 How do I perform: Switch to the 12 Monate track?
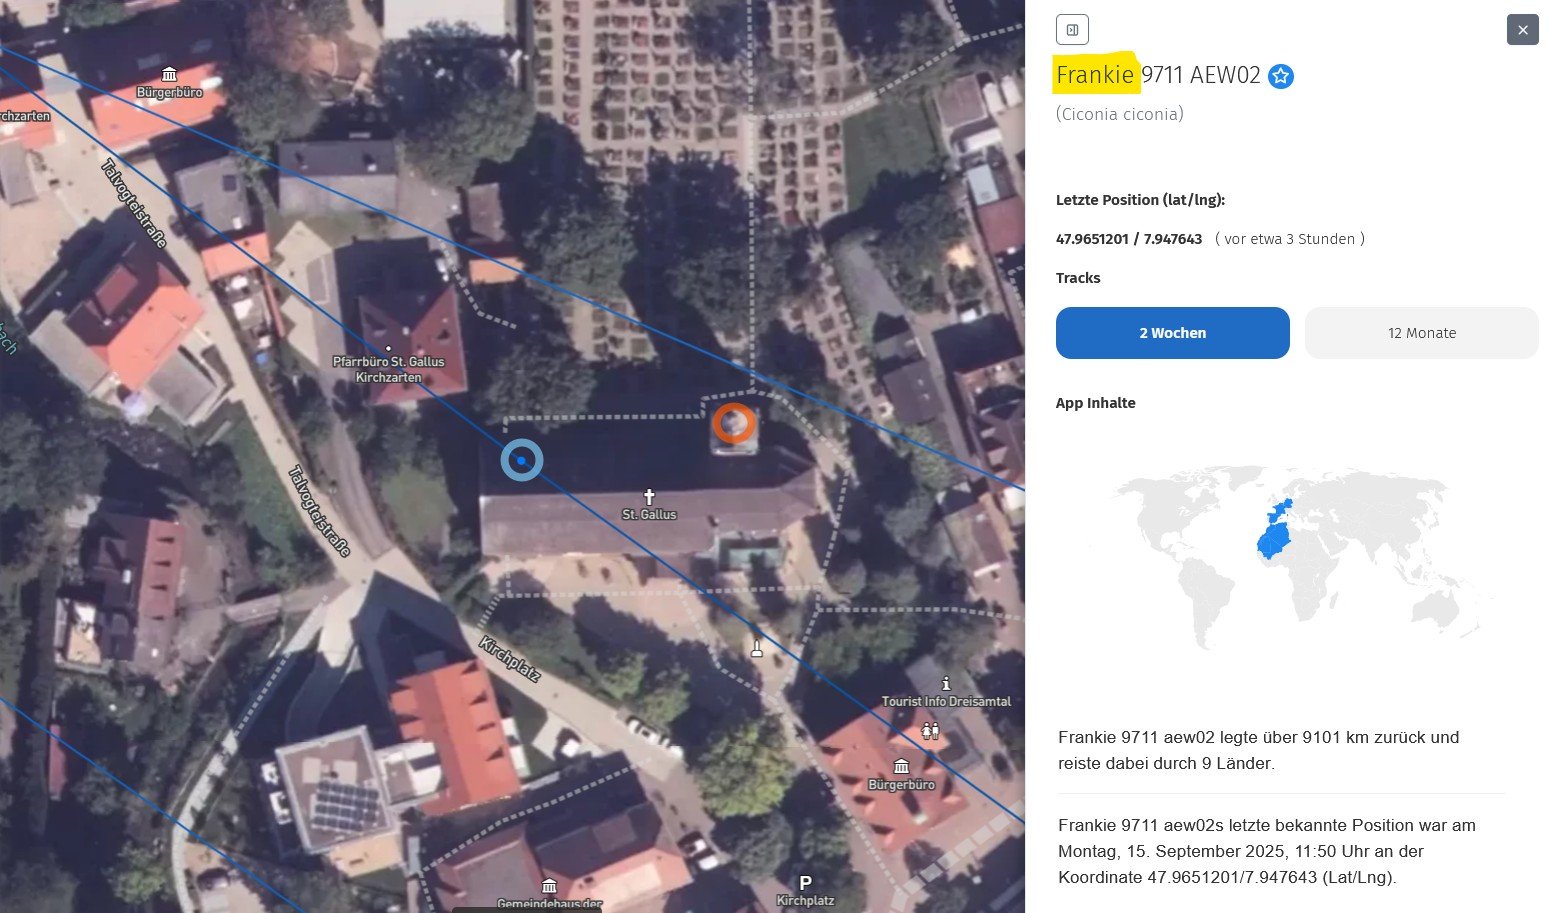coord(1421,333)
